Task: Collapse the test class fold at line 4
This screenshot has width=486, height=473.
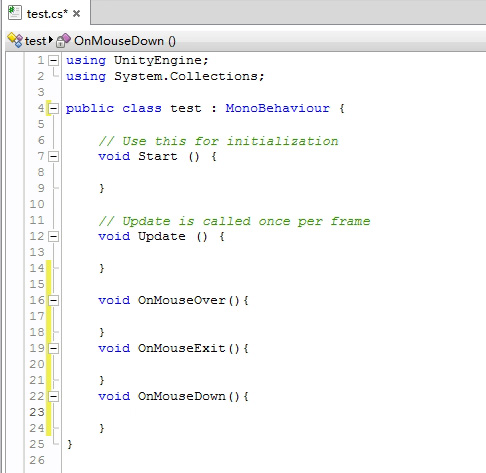Action: tap(53, 108)
